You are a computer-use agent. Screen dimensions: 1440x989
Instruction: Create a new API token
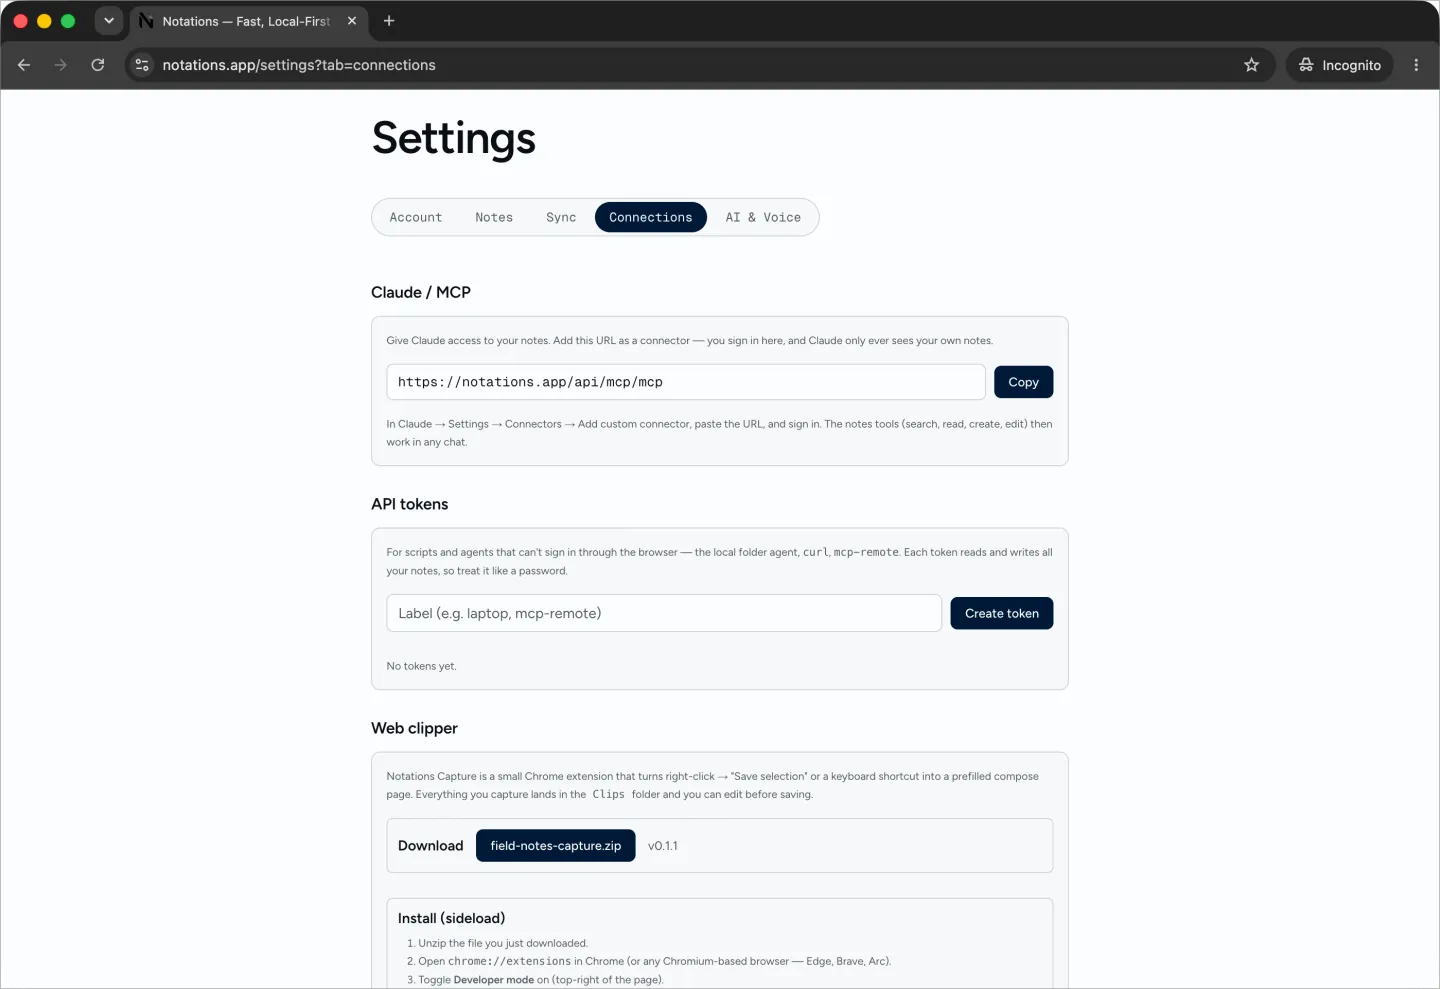click(1002, 613)
